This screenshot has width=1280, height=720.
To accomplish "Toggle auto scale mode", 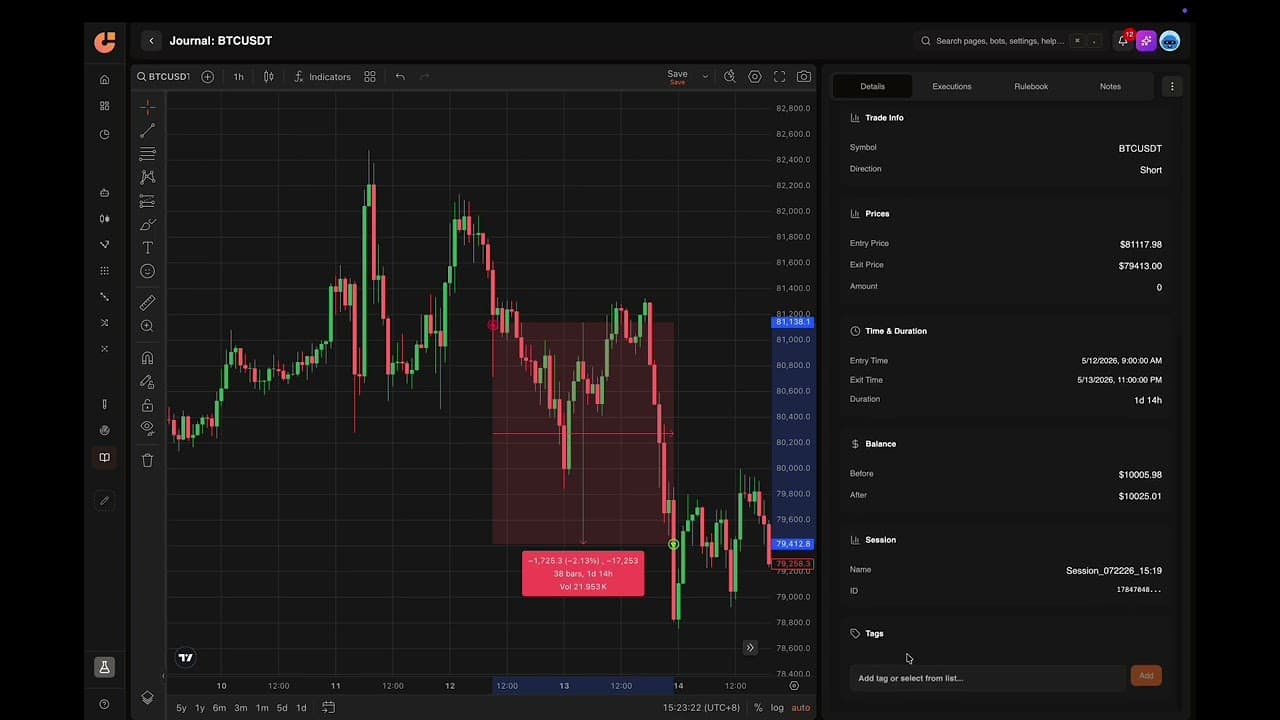I will click(801, 708).
